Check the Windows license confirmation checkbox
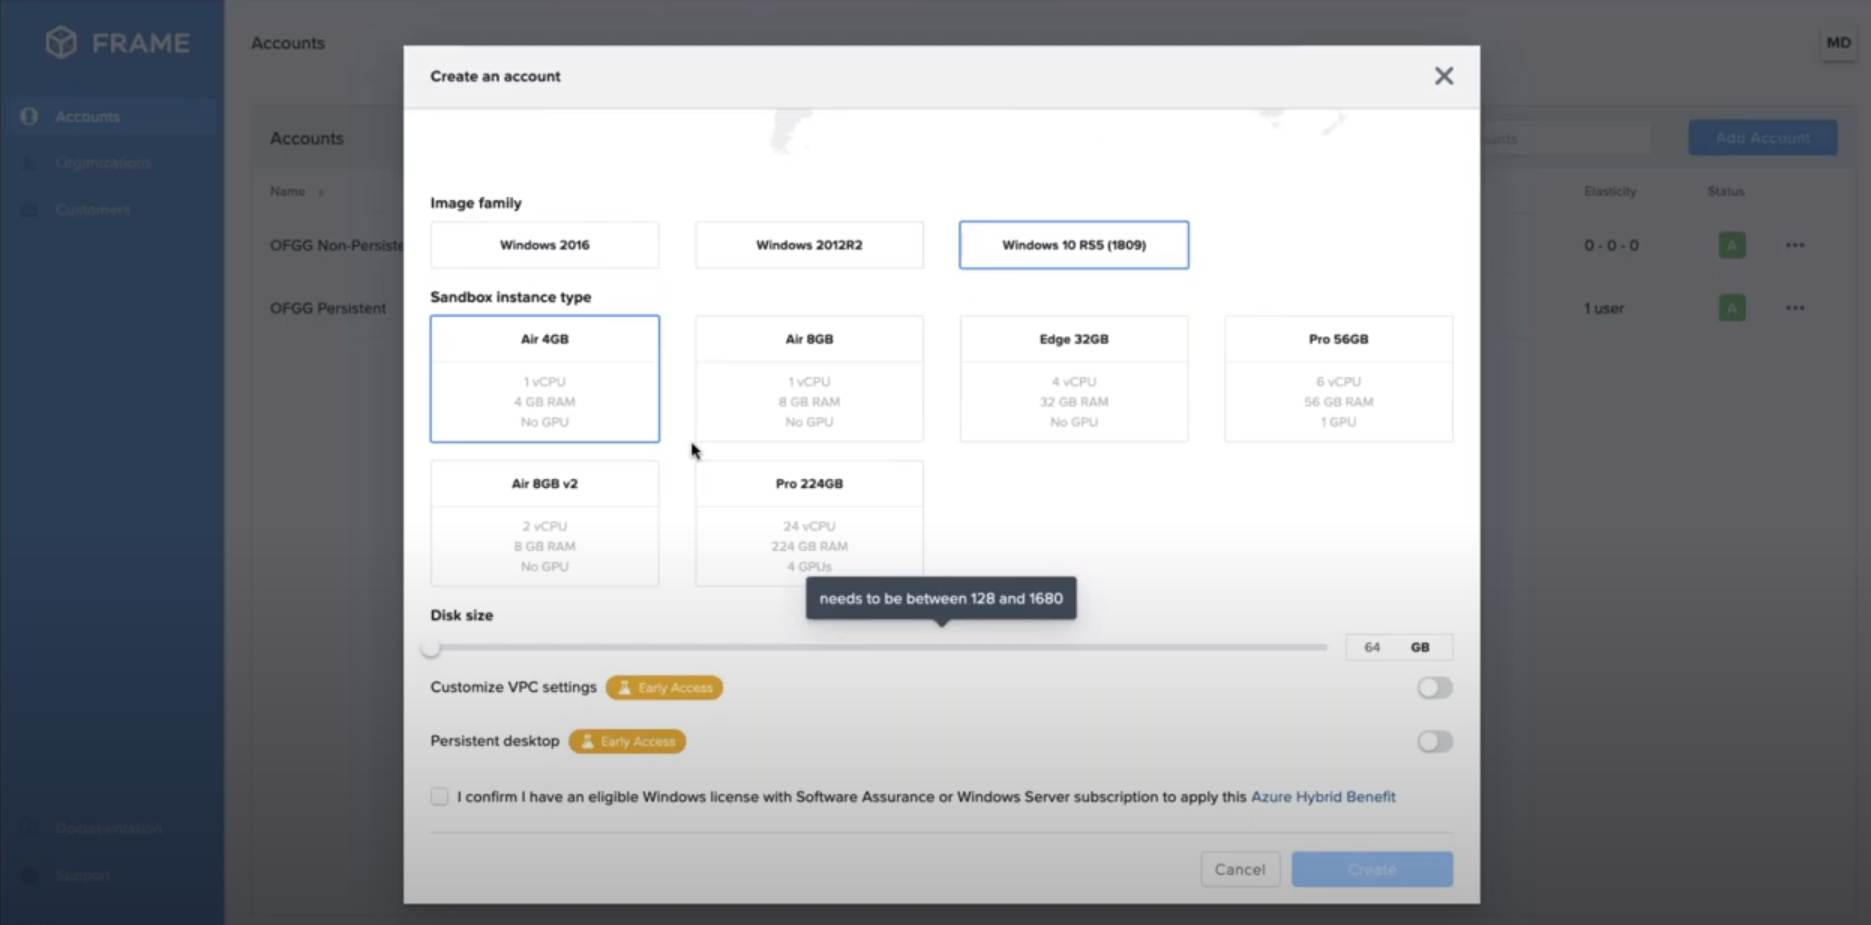Viewport: 1871px width, 925px height. 439,797
